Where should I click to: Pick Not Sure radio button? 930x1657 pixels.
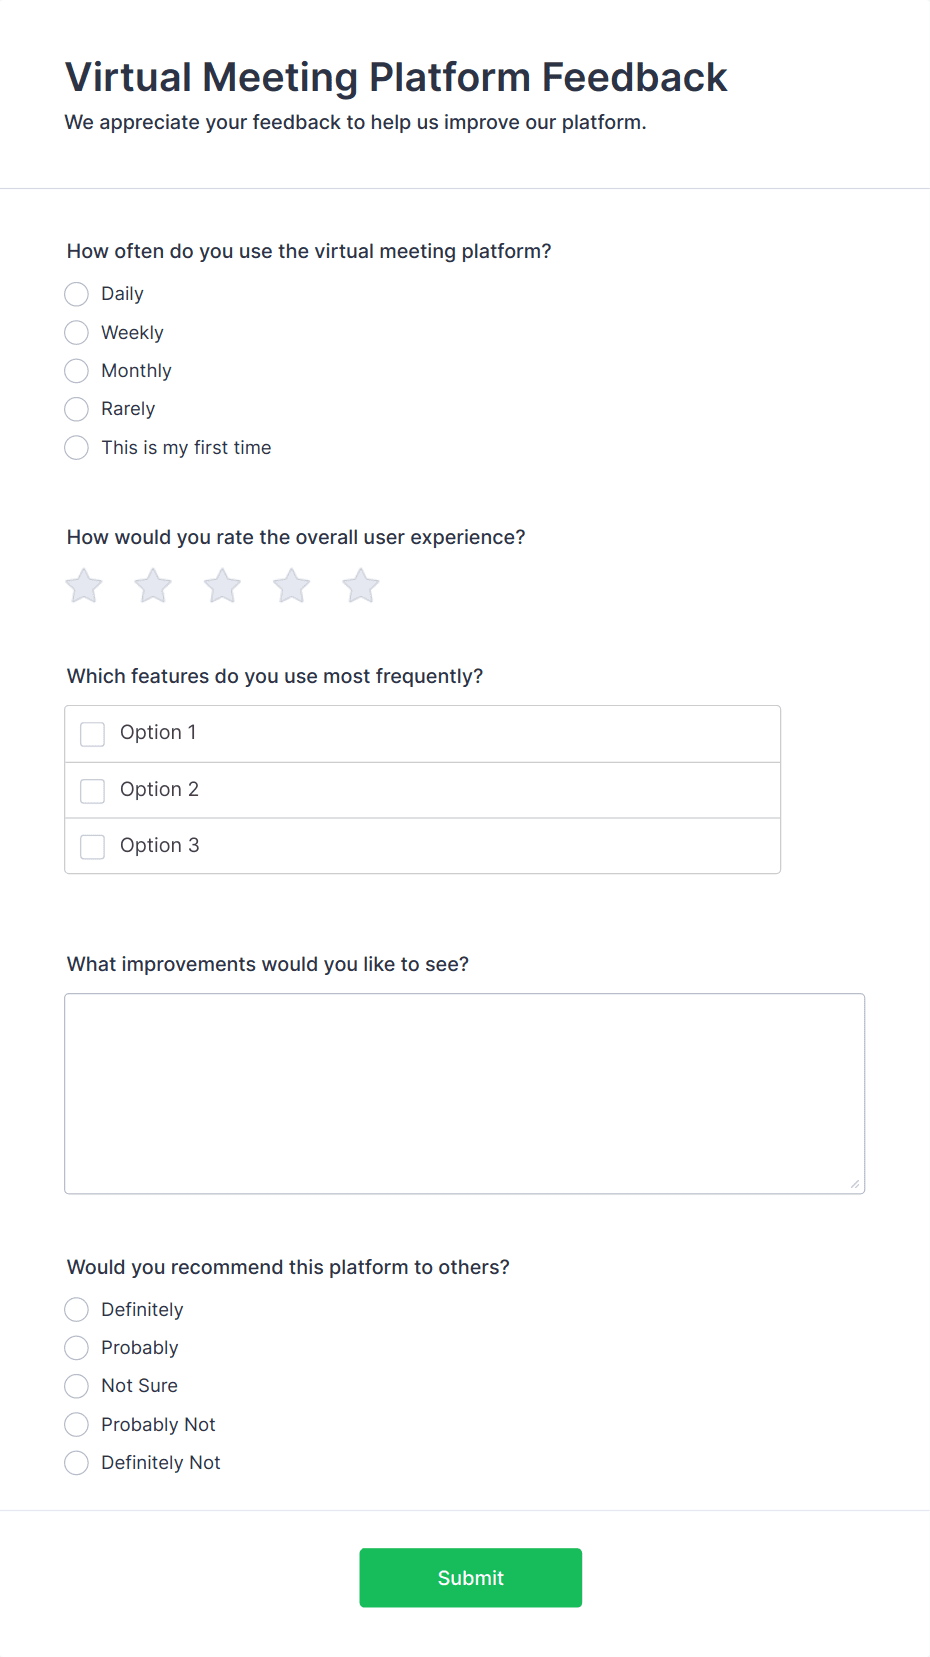coord(76,1386)
